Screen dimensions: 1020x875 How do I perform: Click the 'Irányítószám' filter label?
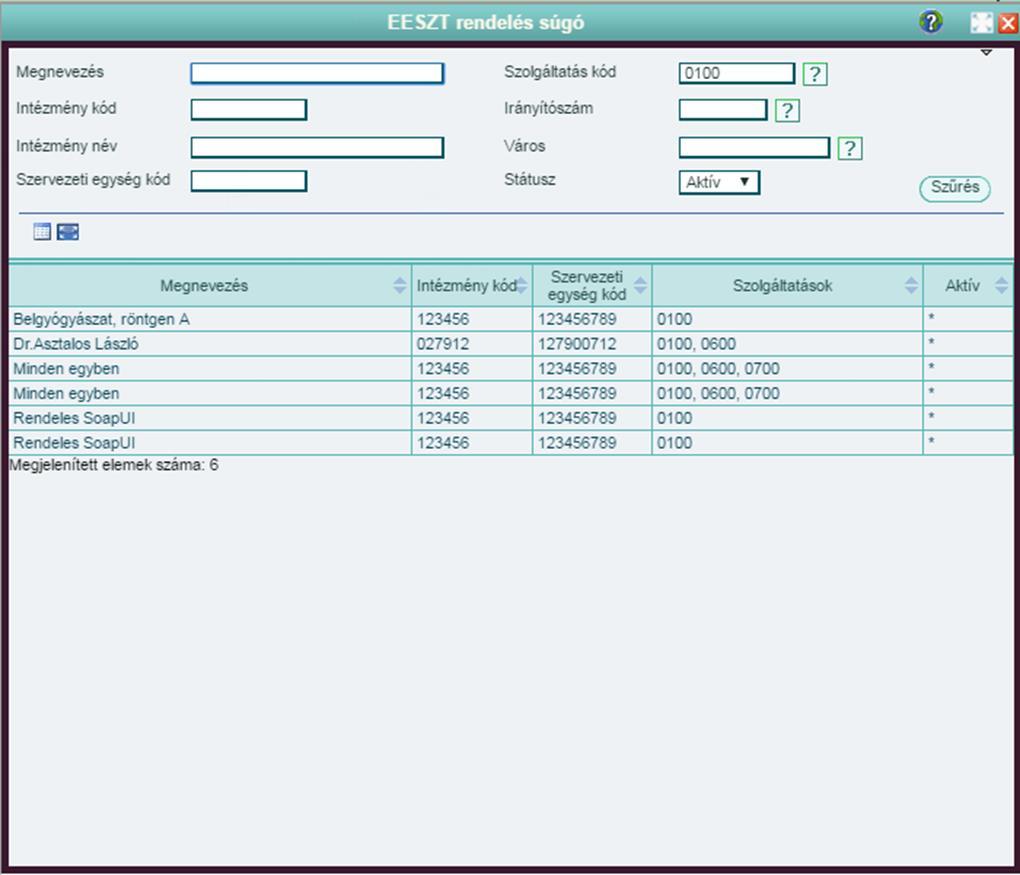point(548,108)
